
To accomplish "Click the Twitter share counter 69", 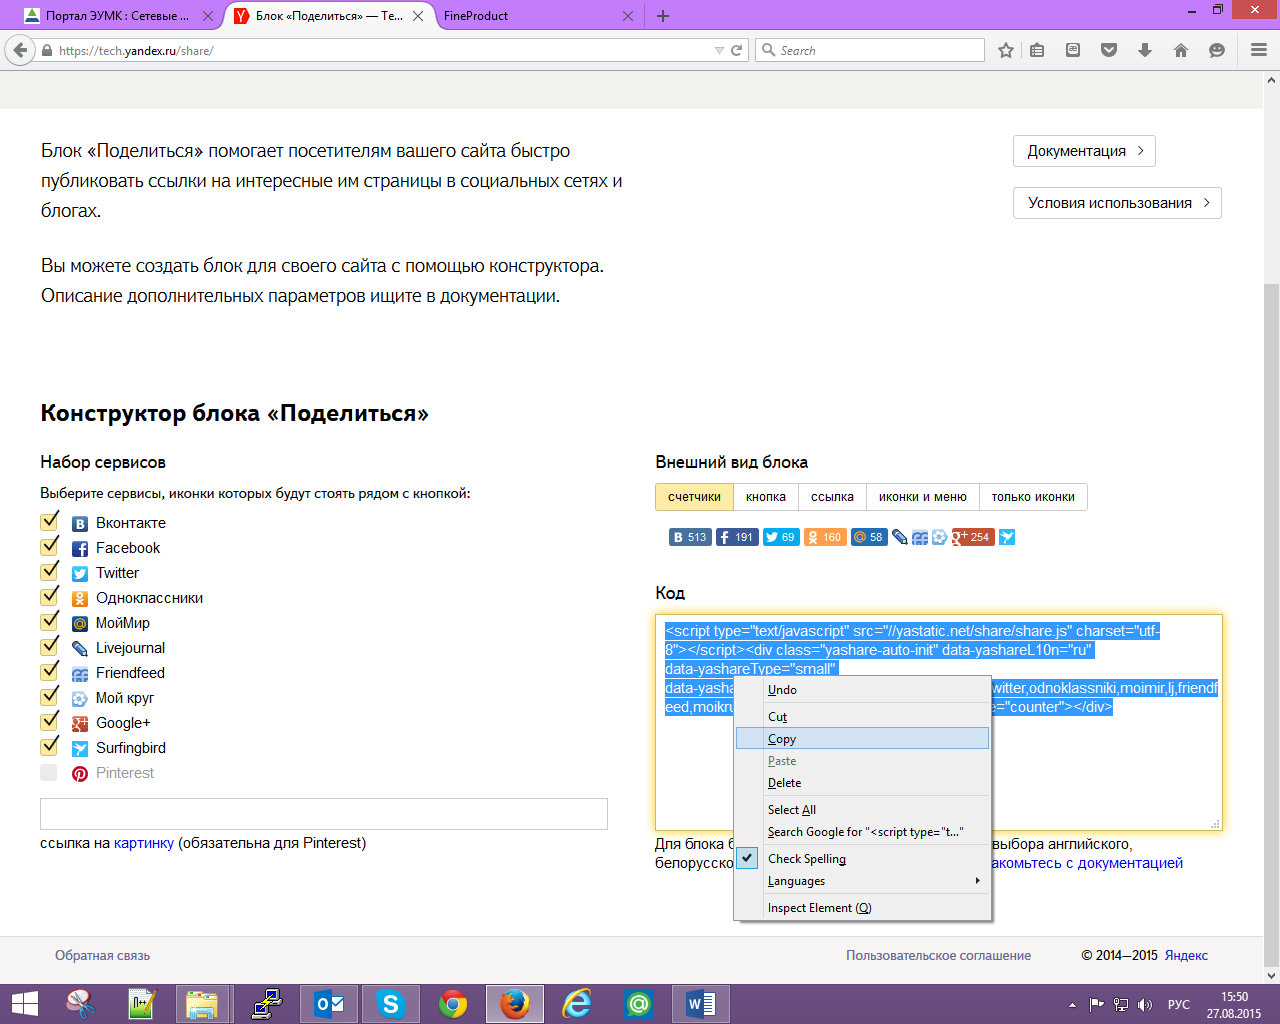I will pos(781,537).
